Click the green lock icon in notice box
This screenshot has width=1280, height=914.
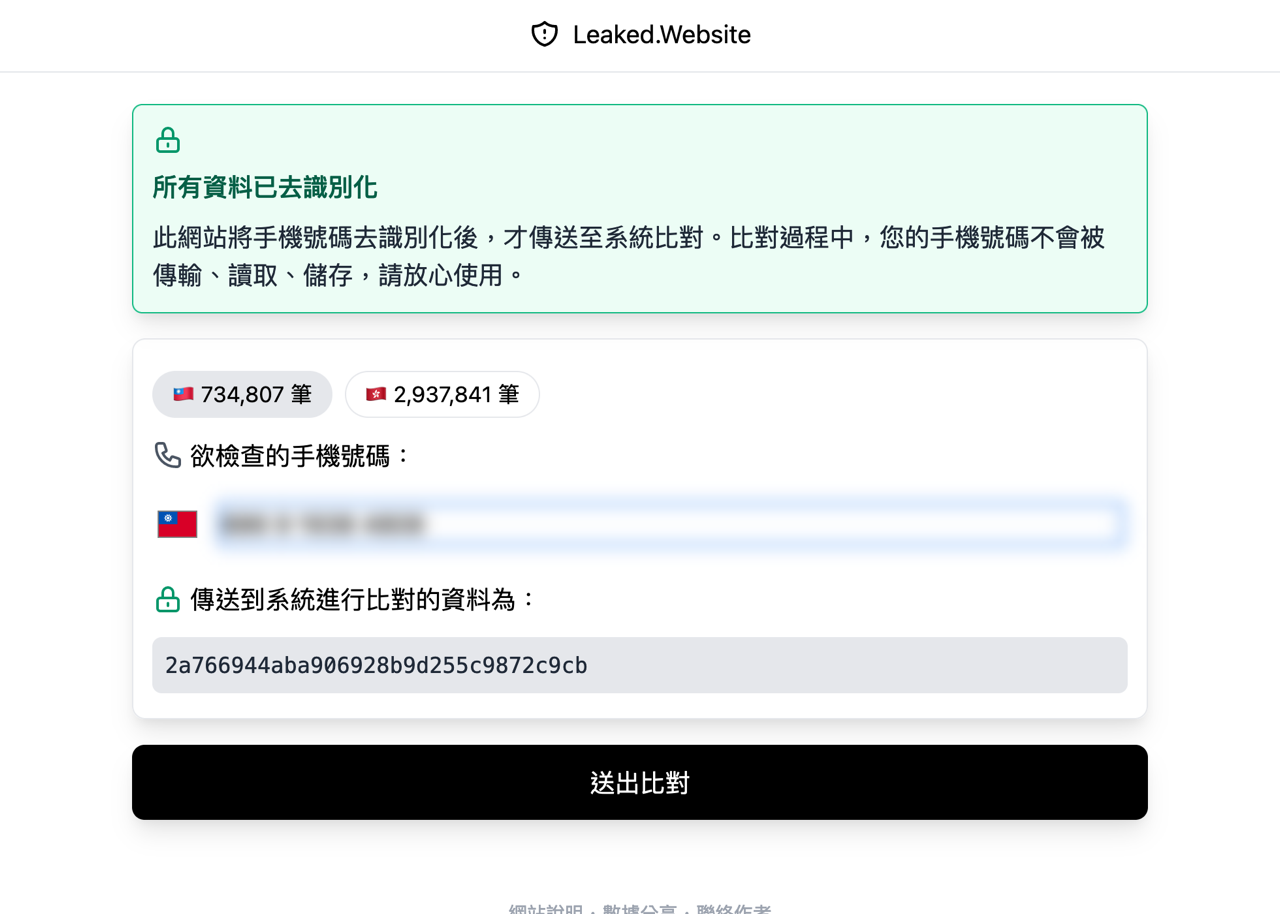point(168,140)
